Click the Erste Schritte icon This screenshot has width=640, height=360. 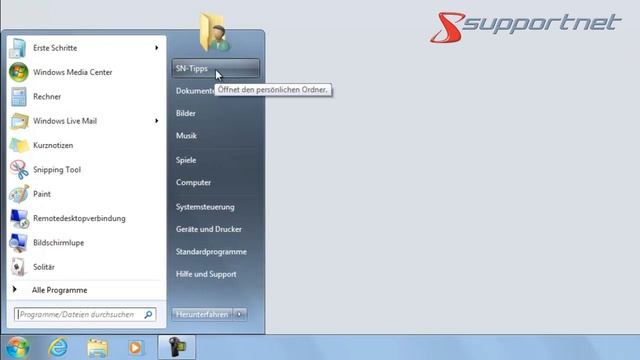click(18, 48)
